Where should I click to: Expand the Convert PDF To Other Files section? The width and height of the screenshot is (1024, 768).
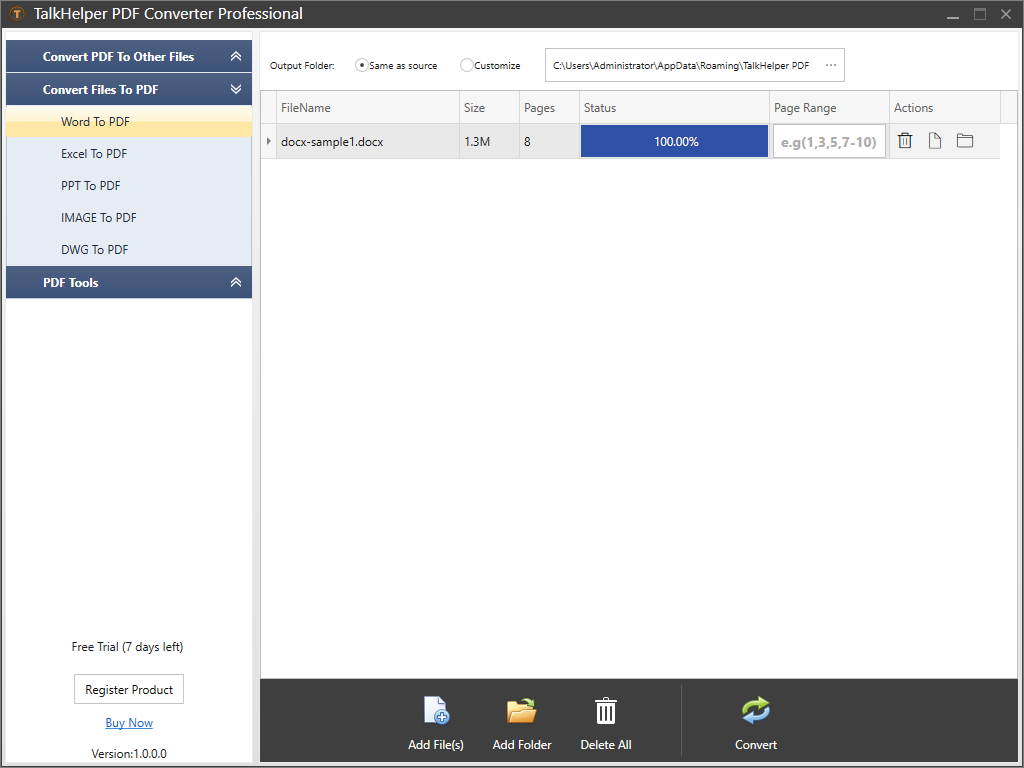pyautogui.click(x=129, y=57)
